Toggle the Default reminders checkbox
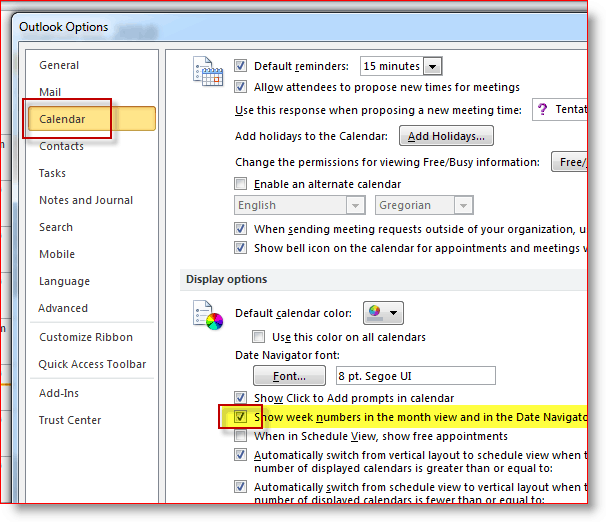The image size is (606, 522). pyautogui.click(x=240, y=66)
